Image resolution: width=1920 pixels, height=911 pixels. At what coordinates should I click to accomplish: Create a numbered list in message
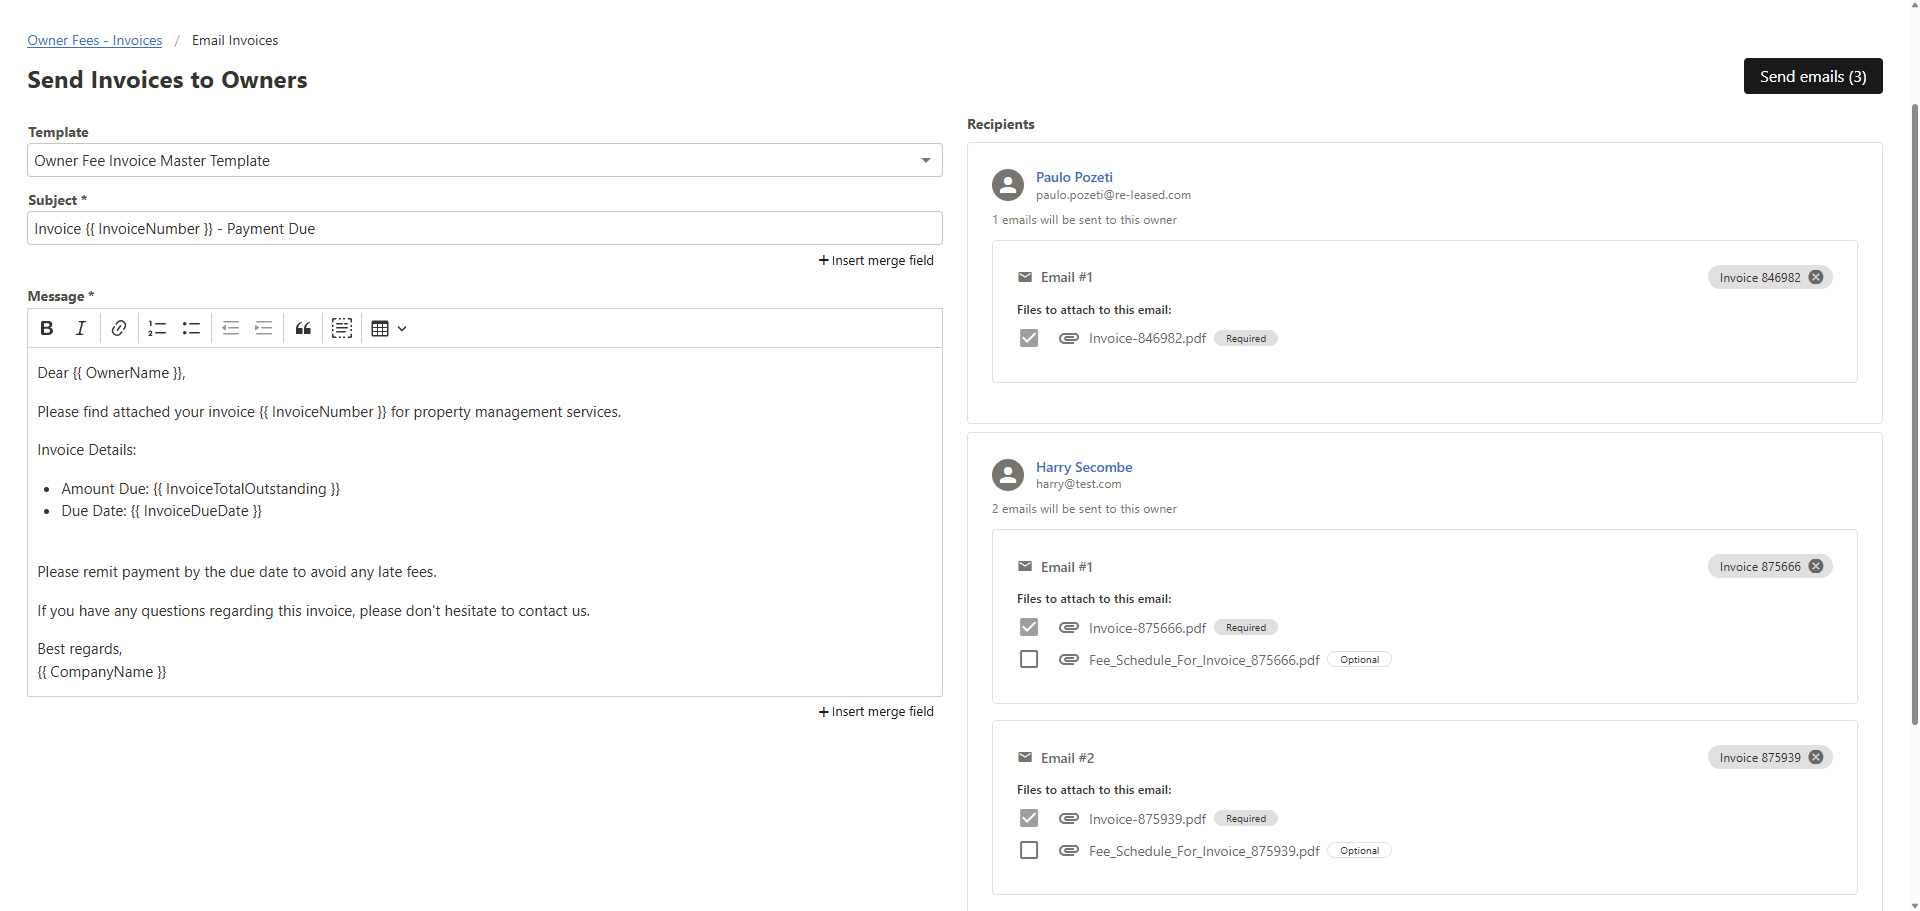(x=157, y=328)
